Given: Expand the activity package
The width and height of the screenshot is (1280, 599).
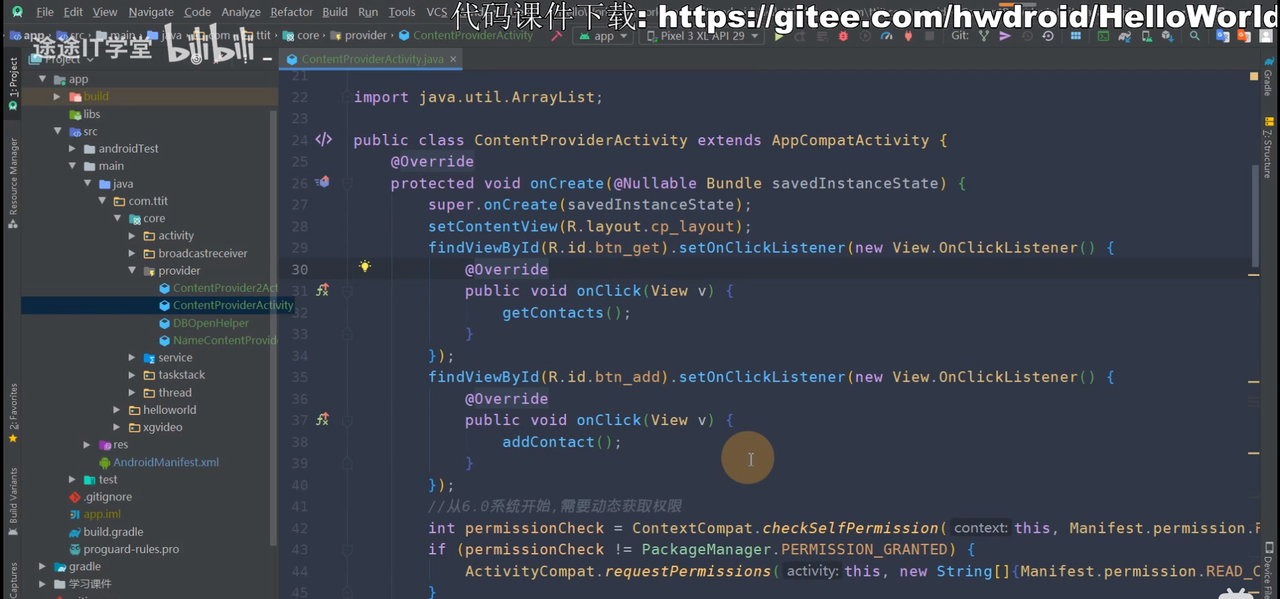Looking at the screenshot, I should pyautogui.click(x=132, y=236).
